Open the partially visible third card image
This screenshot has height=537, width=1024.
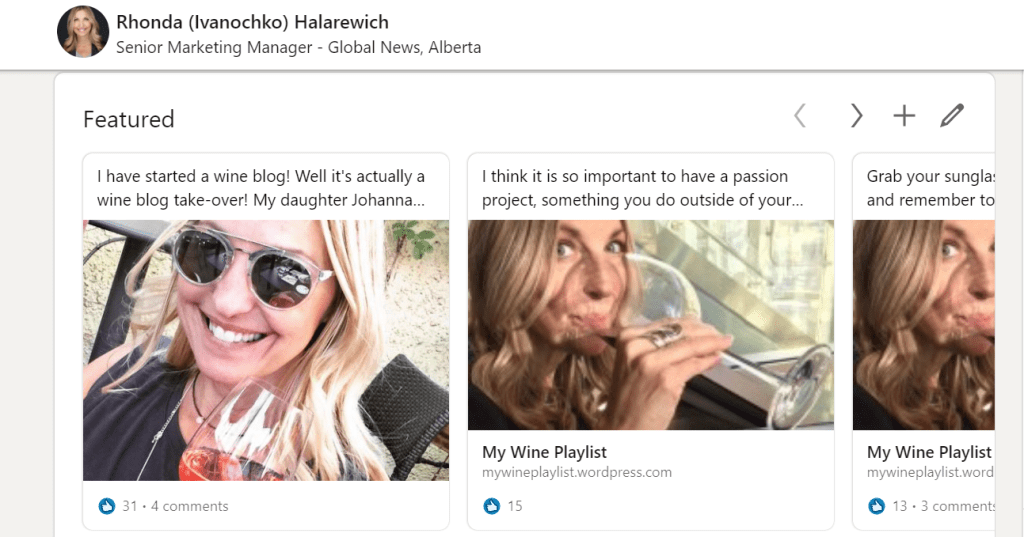coord(923,325)
